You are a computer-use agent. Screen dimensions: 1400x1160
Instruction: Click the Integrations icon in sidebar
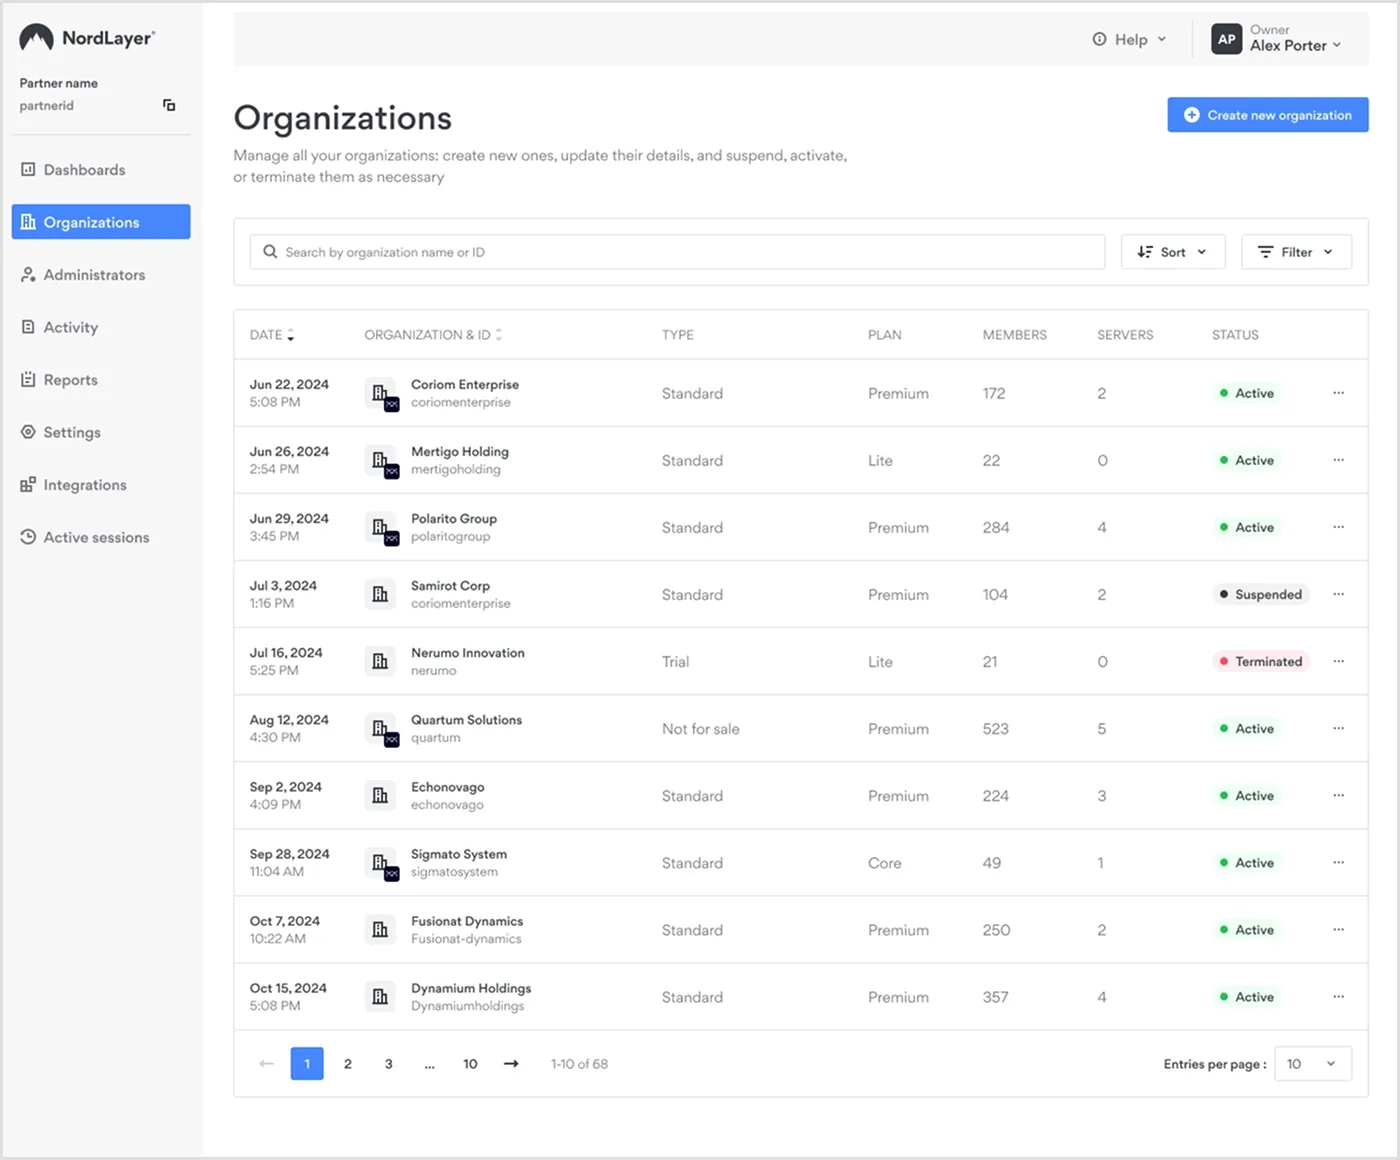tap(26, 484)
